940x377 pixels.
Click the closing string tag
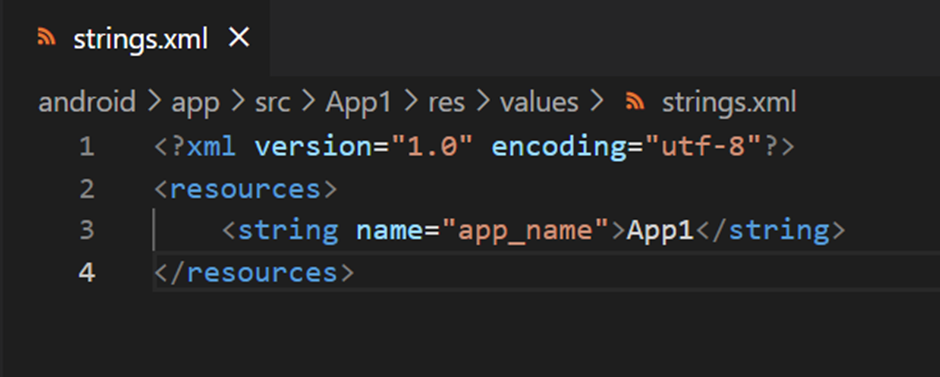click(x=770, y=231)
